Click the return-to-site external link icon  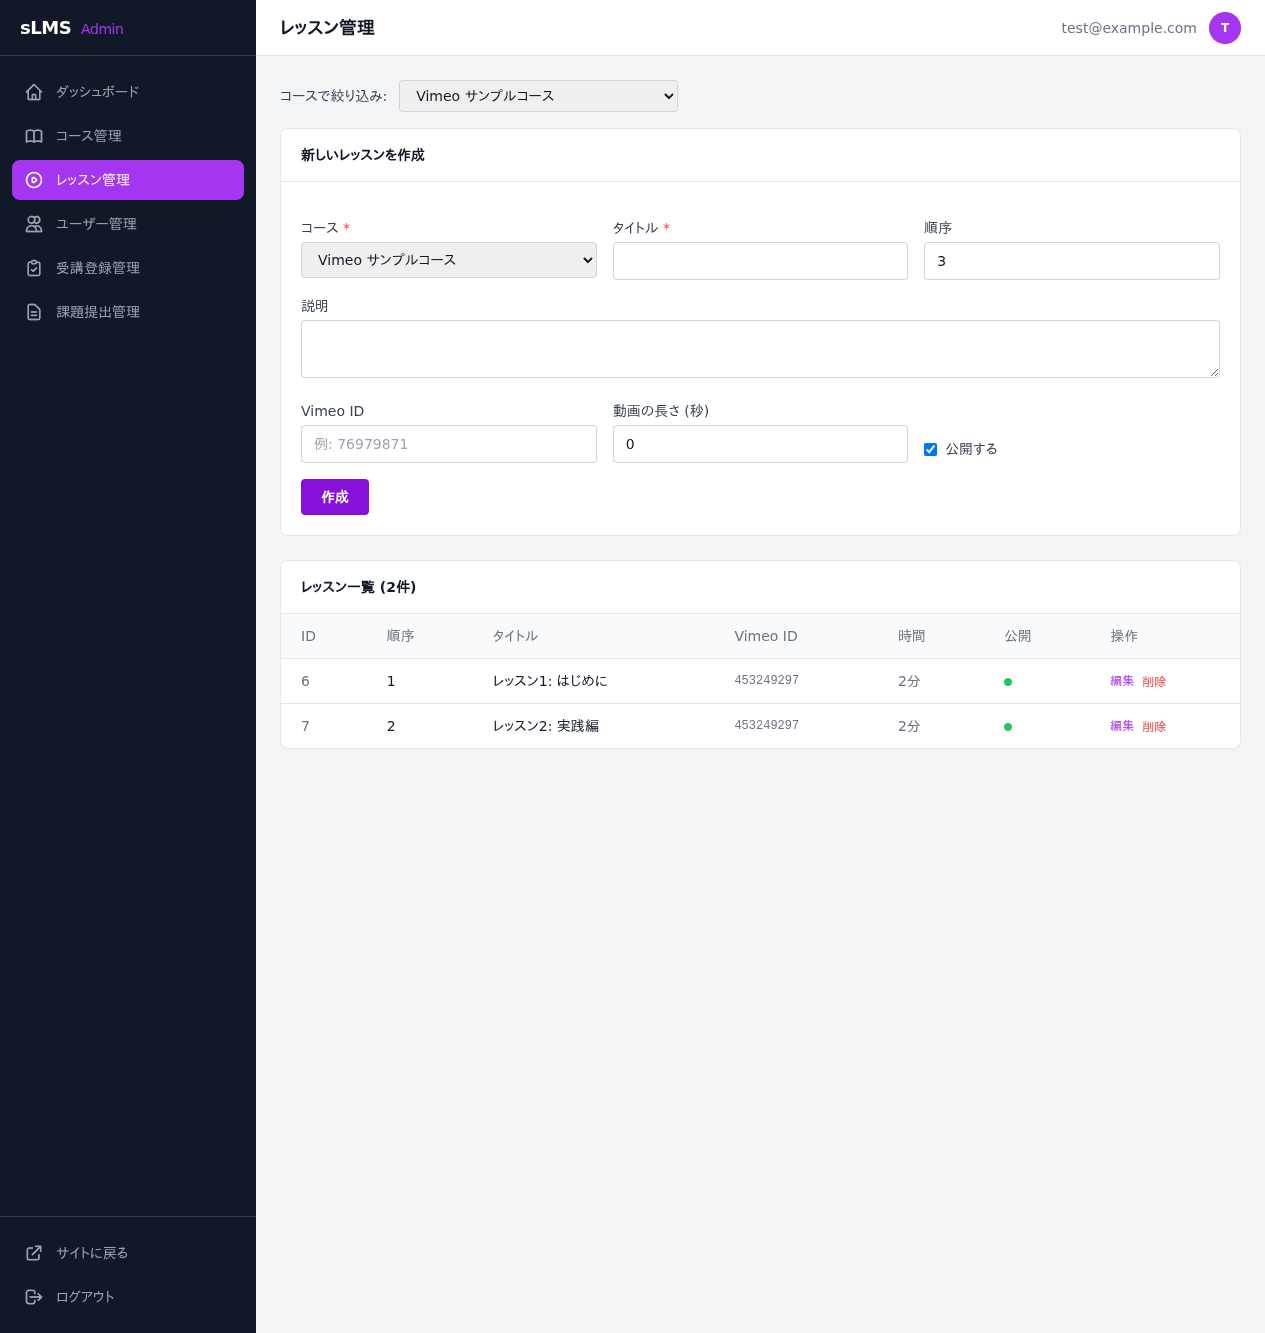pyautogui.click(x=34, y=1253)
